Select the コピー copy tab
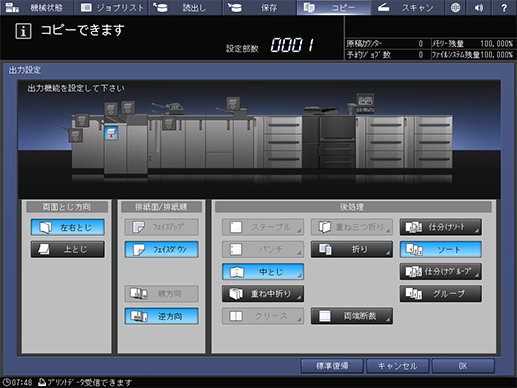Image resolution: width=517 pixels, height=388 pixels. pyautogui.click(x=333, y=7)
